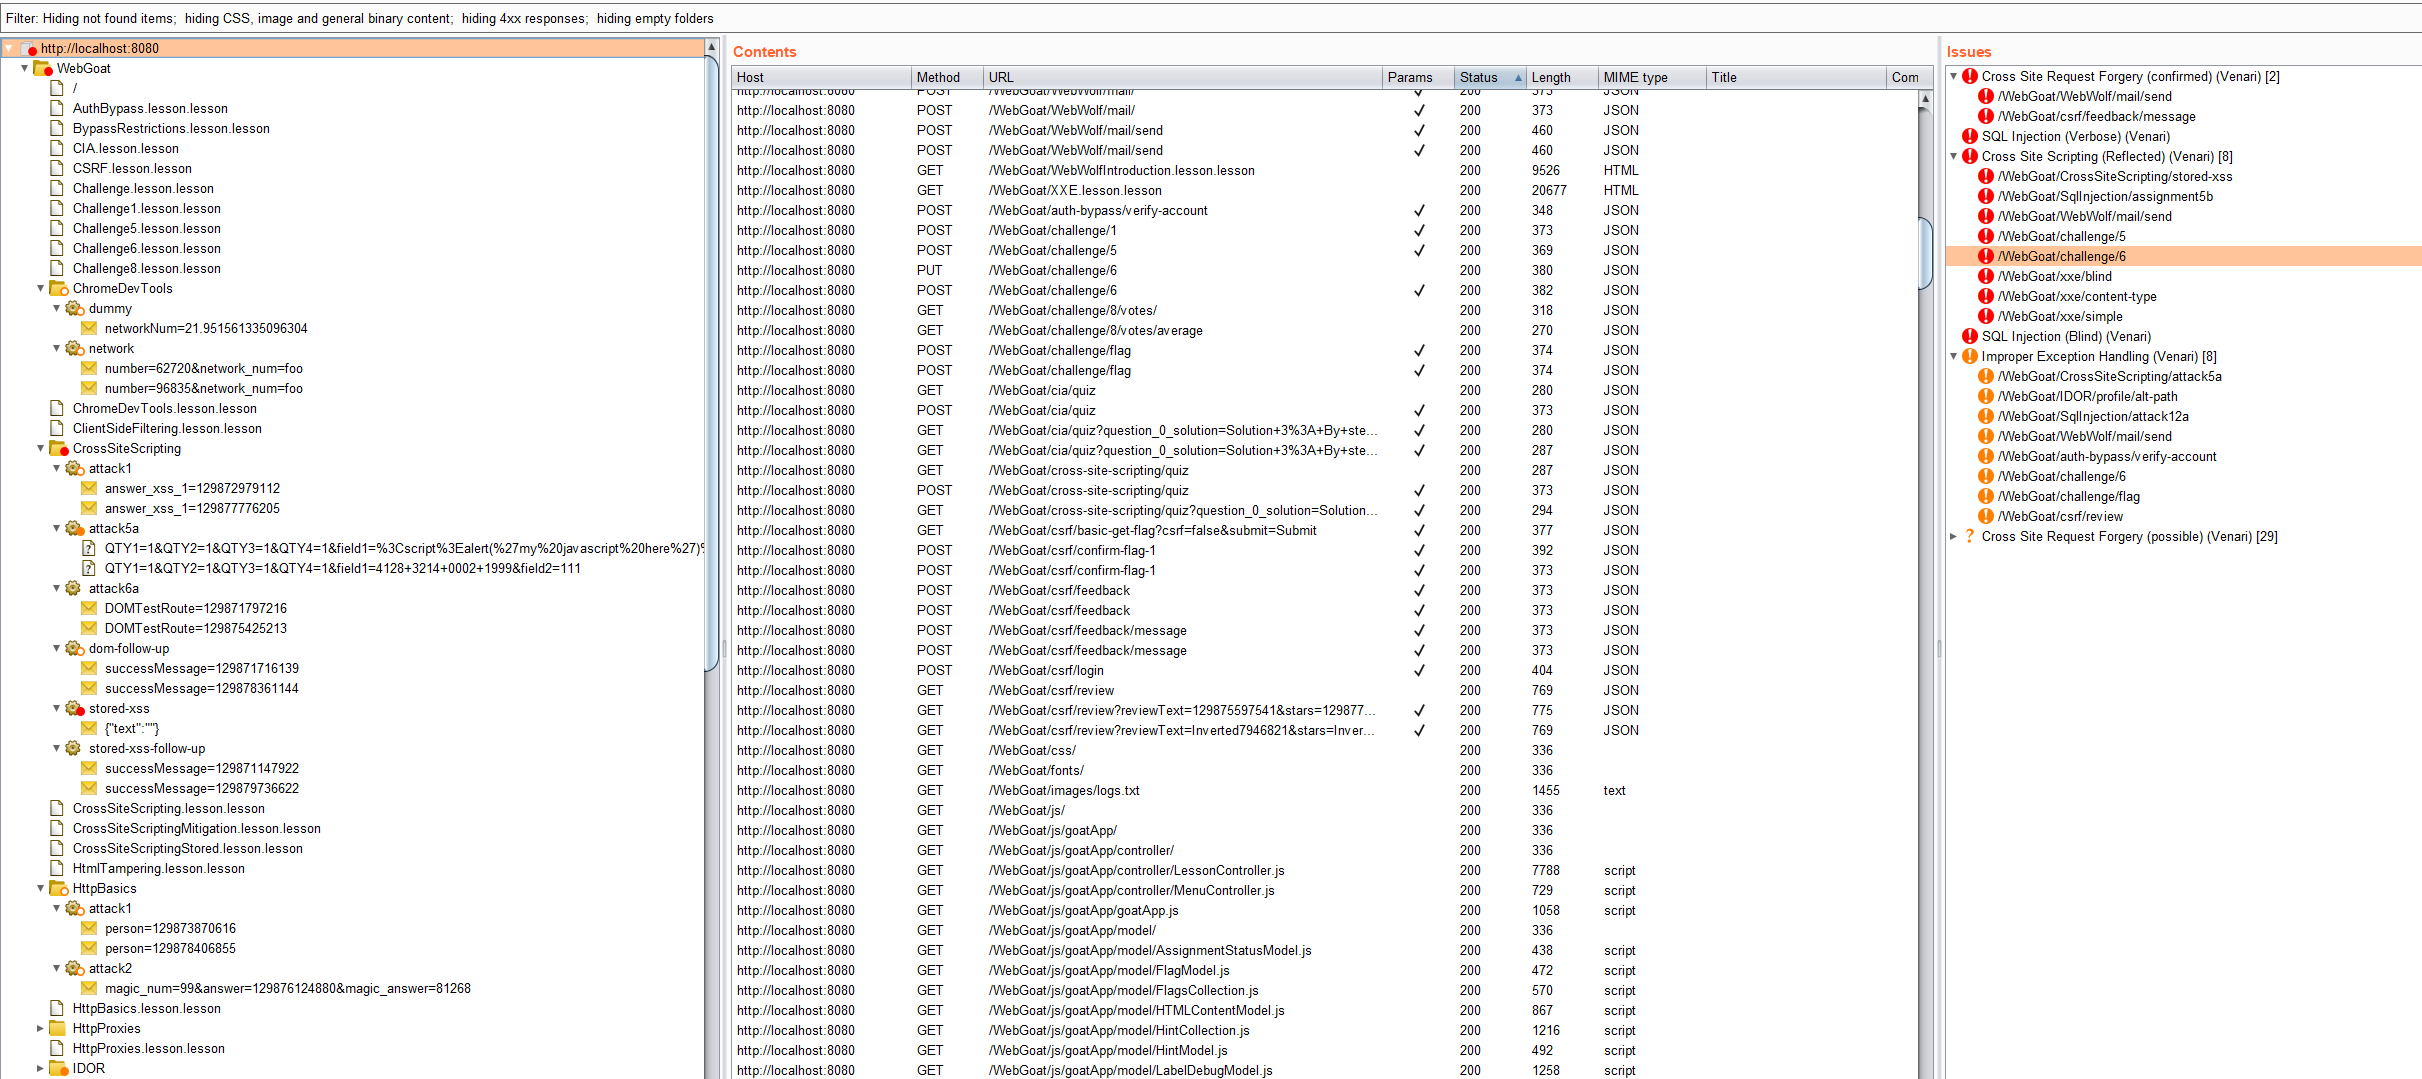Image resolution: width=2422 pixels, height=1079 pixels.
Task: Select the /WebGoat/xxe/content-type issue
Action: (x=2077, y=296)
